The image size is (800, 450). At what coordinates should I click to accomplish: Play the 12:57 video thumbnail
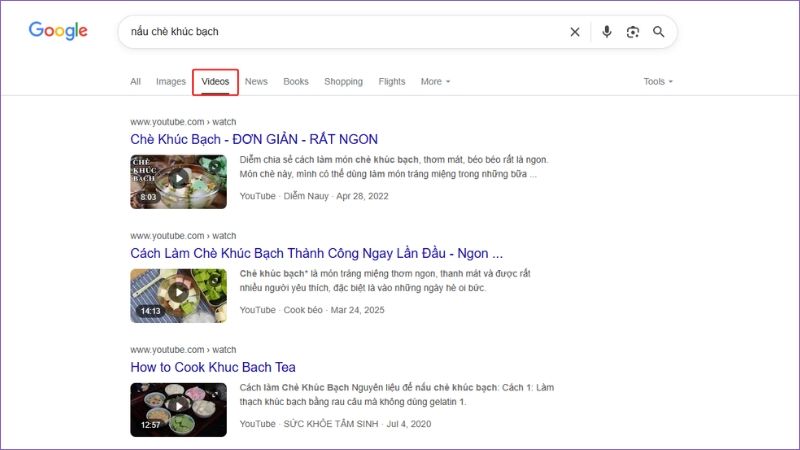(179, 410)
